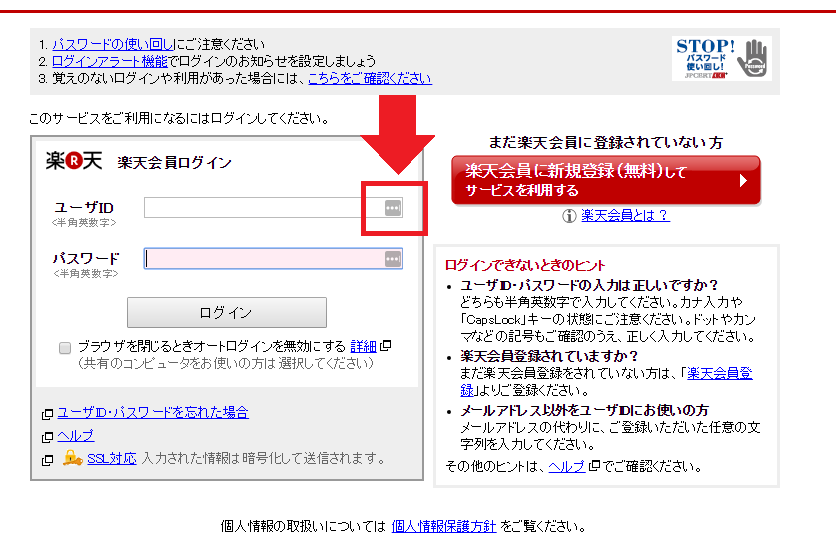Enable disabling auto-login on browser close checkbox
The image size is (836, 537).
(65, 348)
